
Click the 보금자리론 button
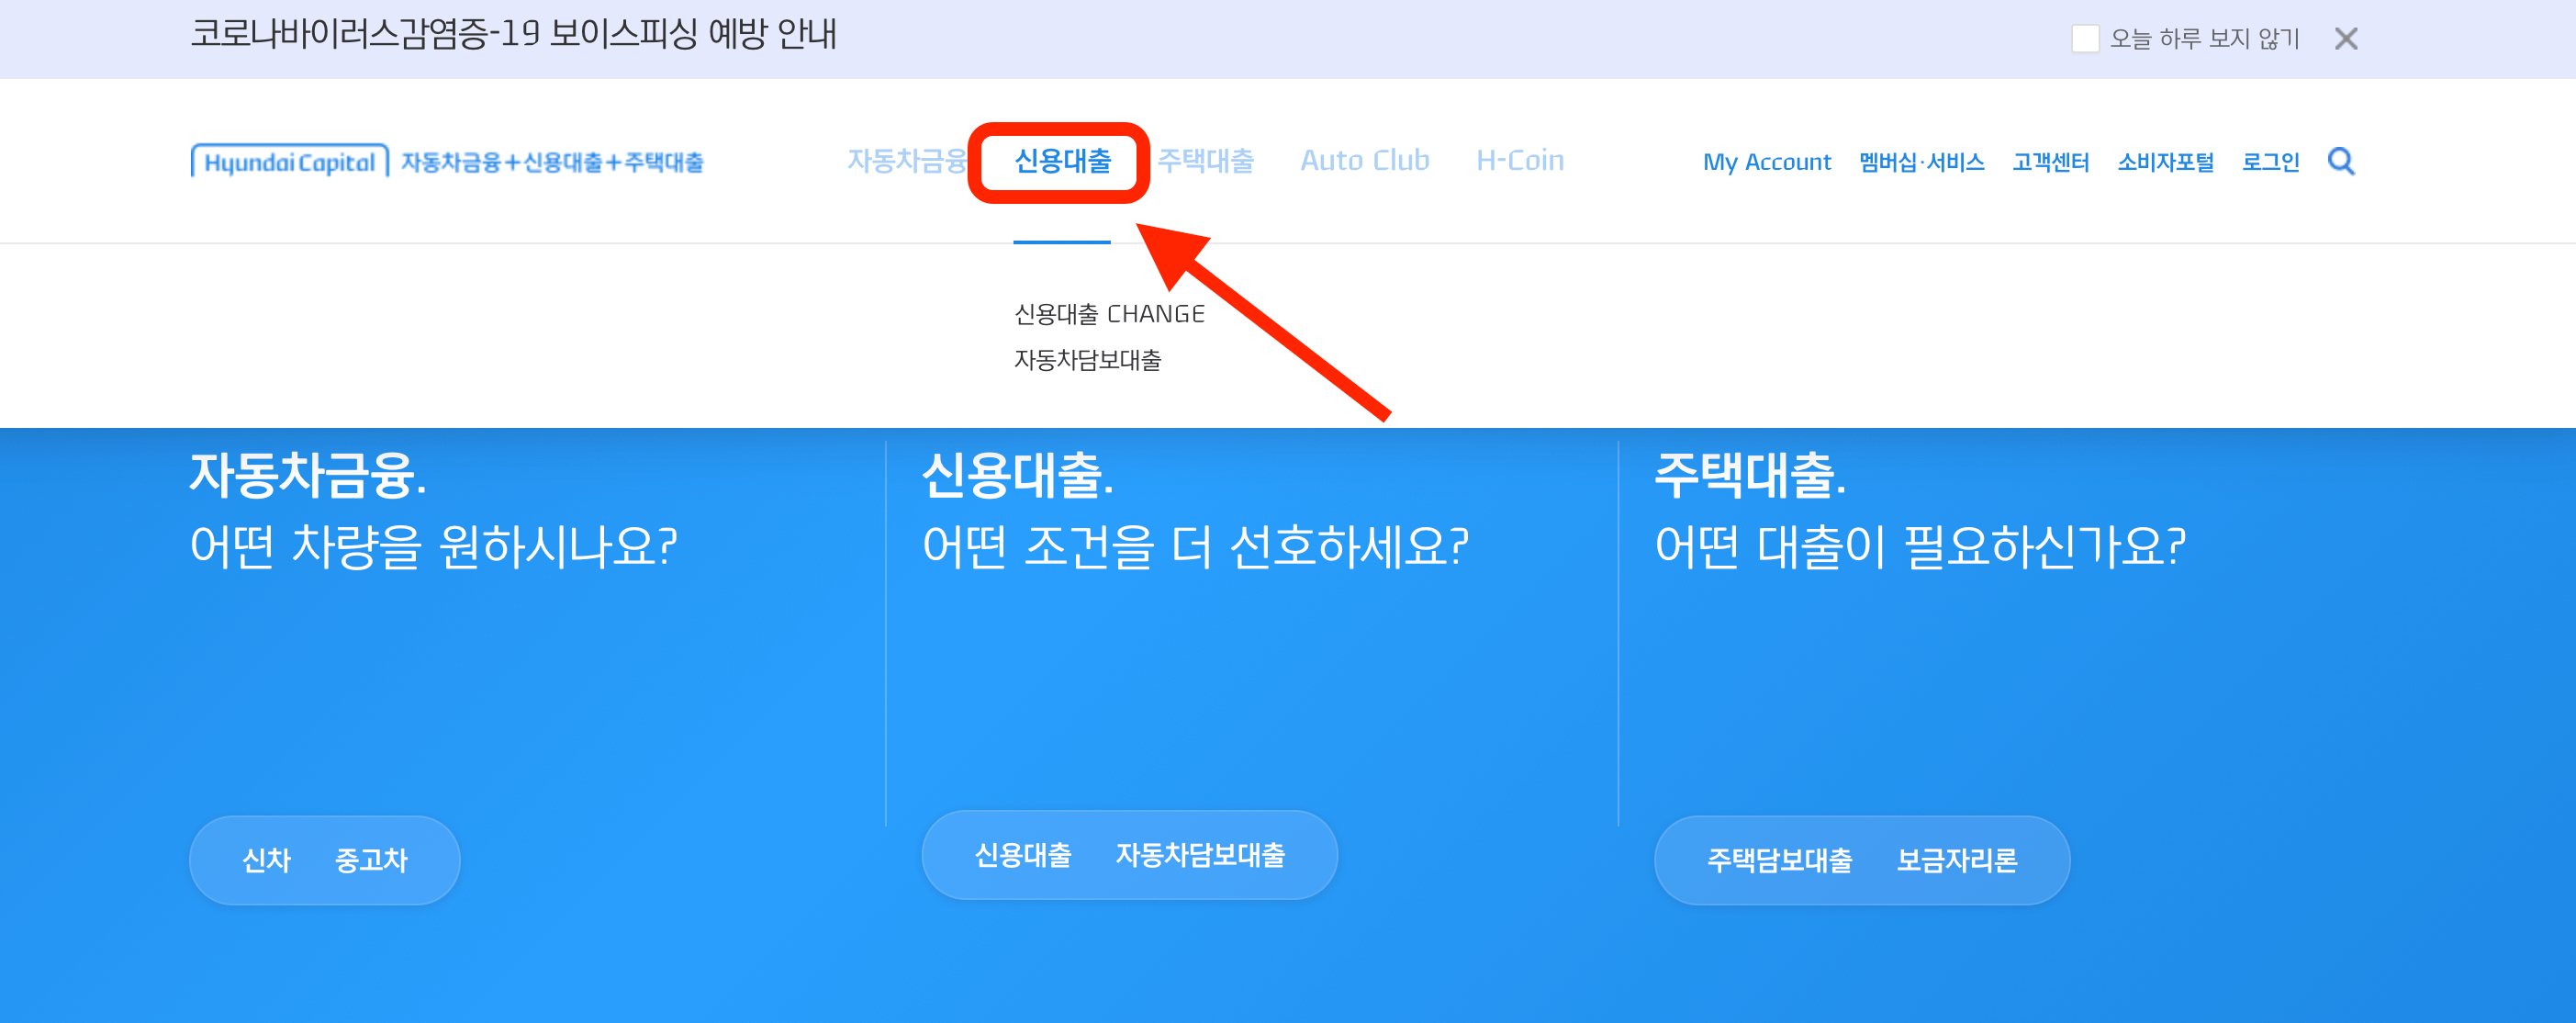tap(1959, 860)
